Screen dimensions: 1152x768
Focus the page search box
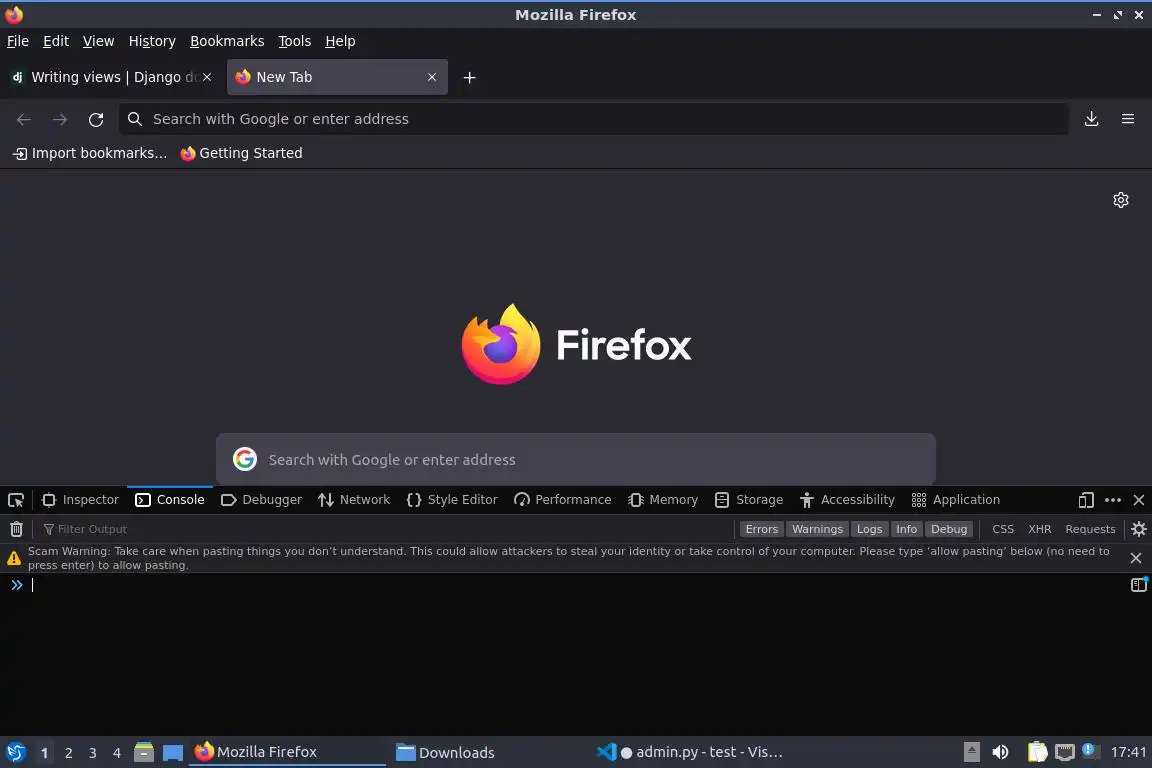point(576,459)
